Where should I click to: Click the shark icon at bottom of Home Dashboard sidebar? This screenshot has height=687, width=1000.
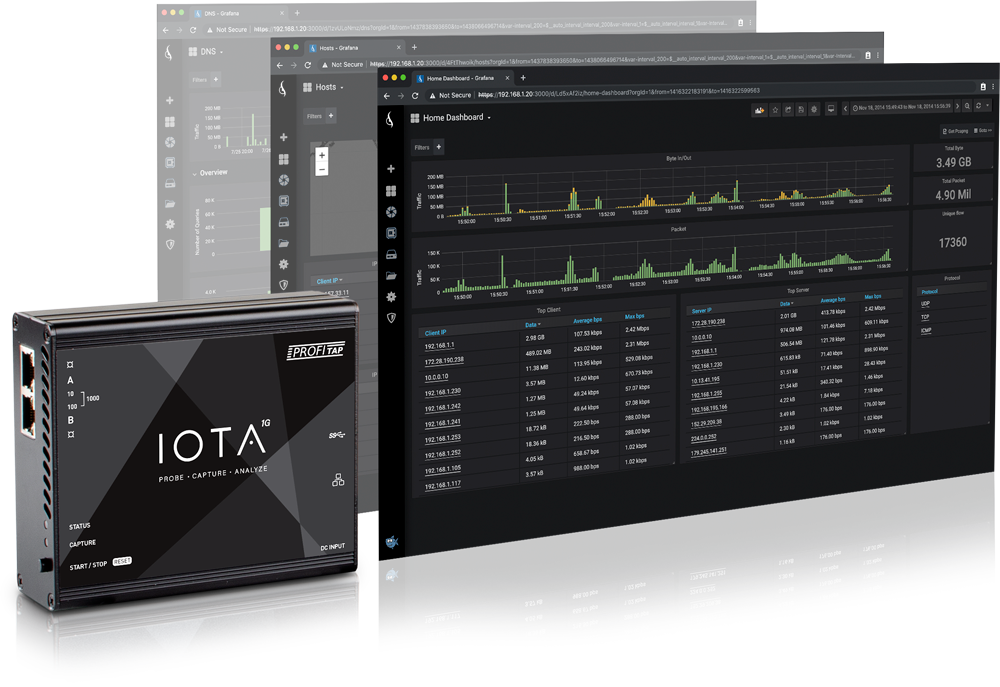coord(392,542)
